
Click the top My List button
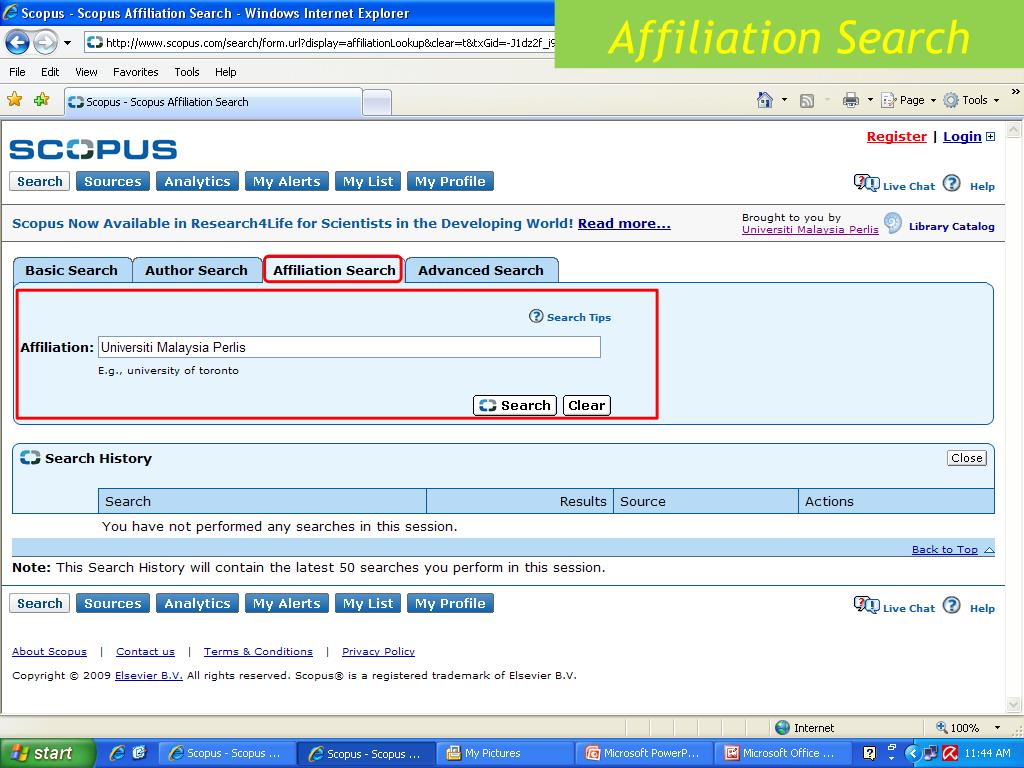[368, 182]
